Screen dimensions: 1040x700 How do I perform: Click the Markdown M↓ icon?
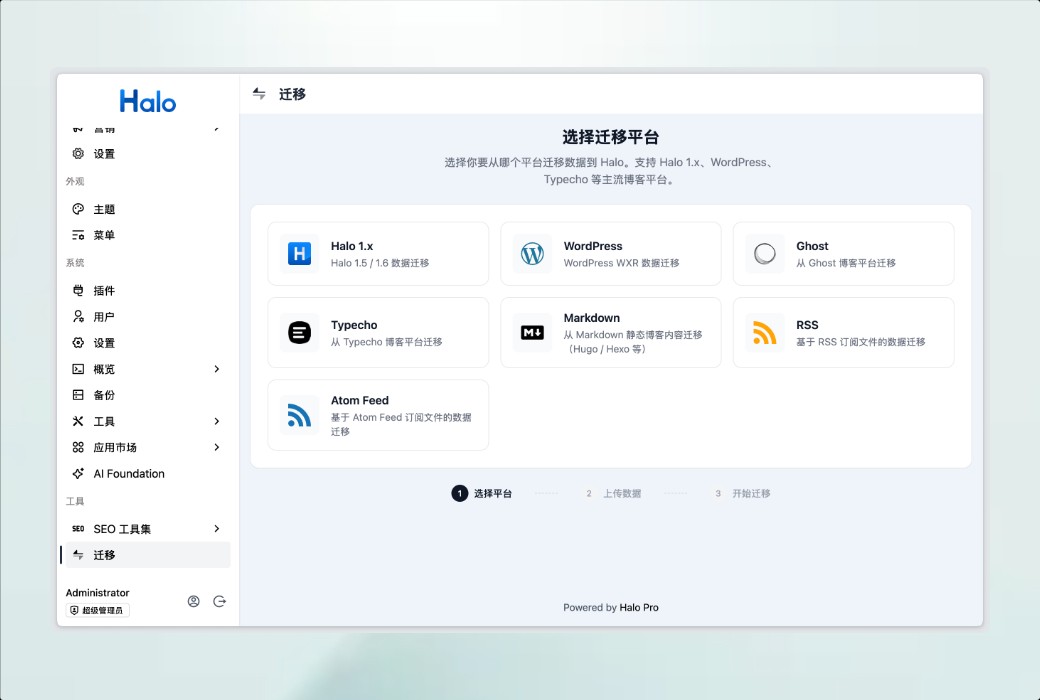[x=532, y=332]
